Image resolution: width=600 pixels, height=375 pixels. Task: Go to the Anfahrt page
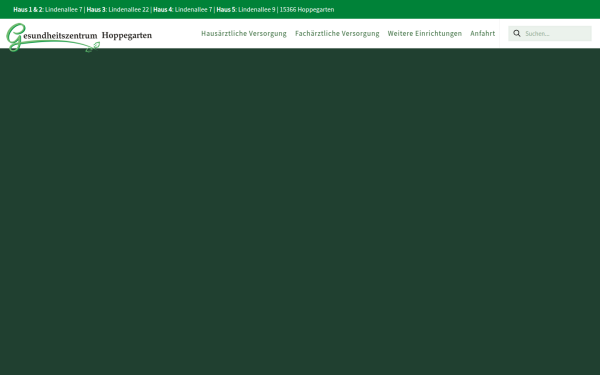pyautogui.click(x=483, y=34)
